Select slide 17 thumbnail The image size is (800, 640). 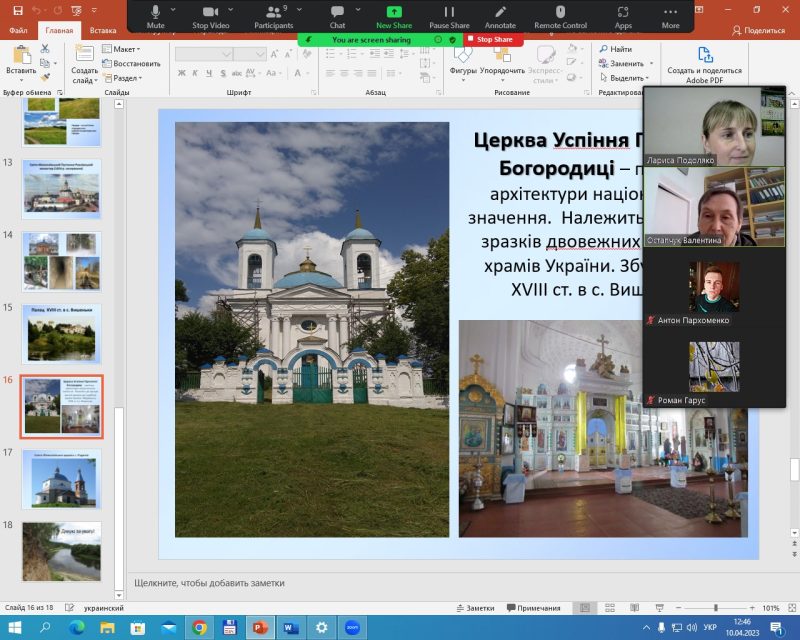pyautogui.click(x=61, y=479)
